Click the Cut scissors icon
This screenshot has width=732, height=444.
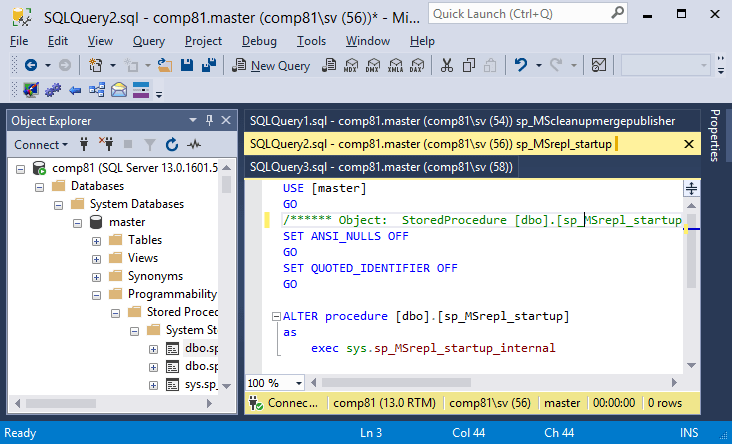tap(446, 66)
